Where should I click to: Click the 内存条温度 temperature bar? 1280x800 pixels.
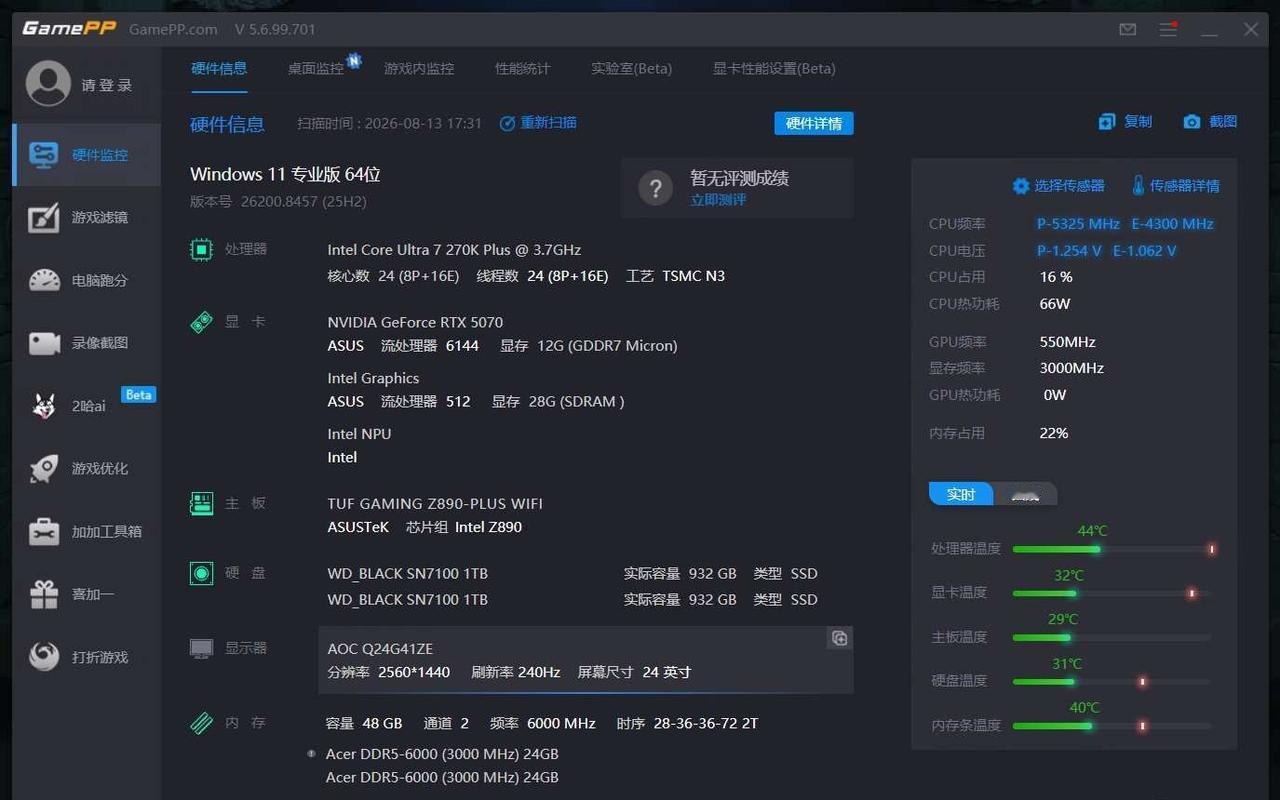(1112, 725)
